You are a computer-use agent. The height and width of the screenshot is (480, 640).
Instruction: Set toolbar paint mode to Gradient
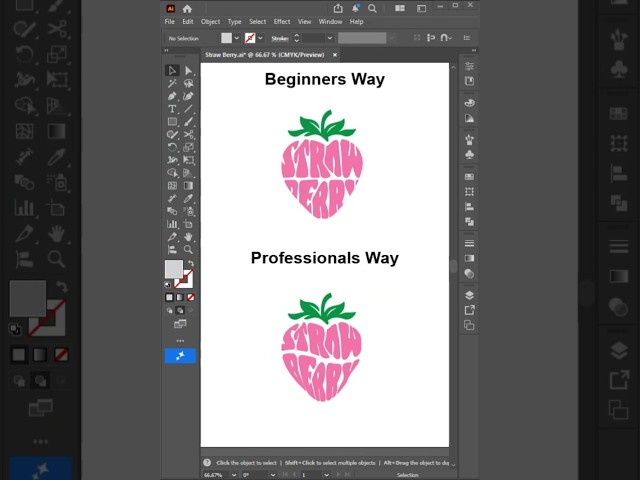(180, 298)
